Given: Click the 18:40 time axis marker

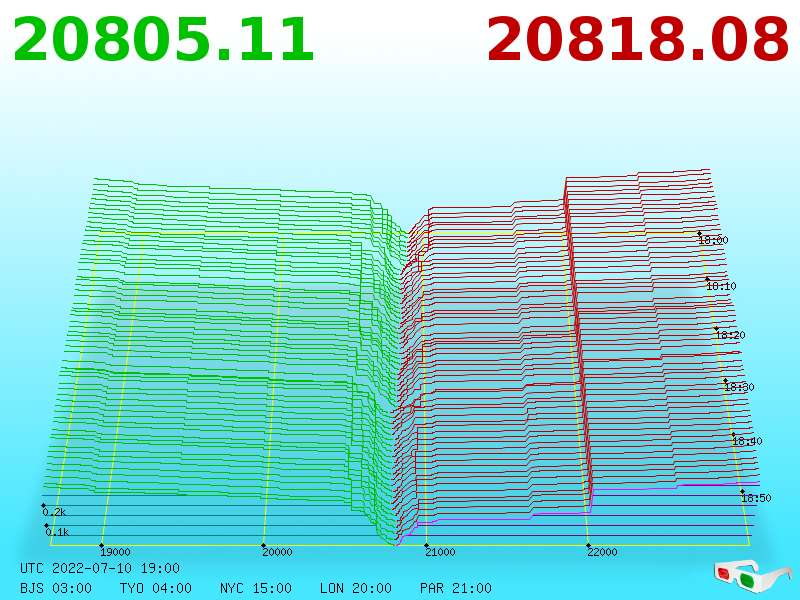Looking at the screenshot, I should click(x=747, y=441).
